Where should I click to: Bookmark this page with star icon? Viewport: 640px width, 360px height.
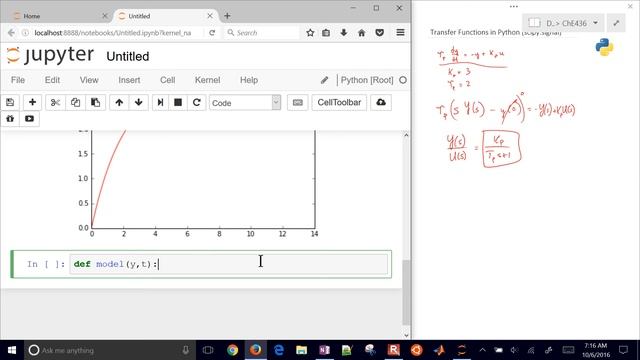point(310,33)
